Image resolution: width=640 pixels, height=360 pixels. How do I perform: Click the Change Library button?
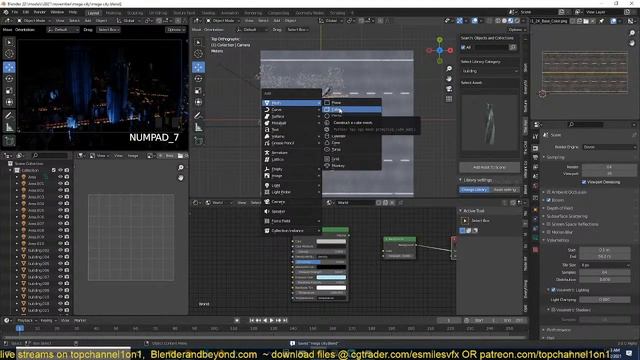click(x=474, y=190)
